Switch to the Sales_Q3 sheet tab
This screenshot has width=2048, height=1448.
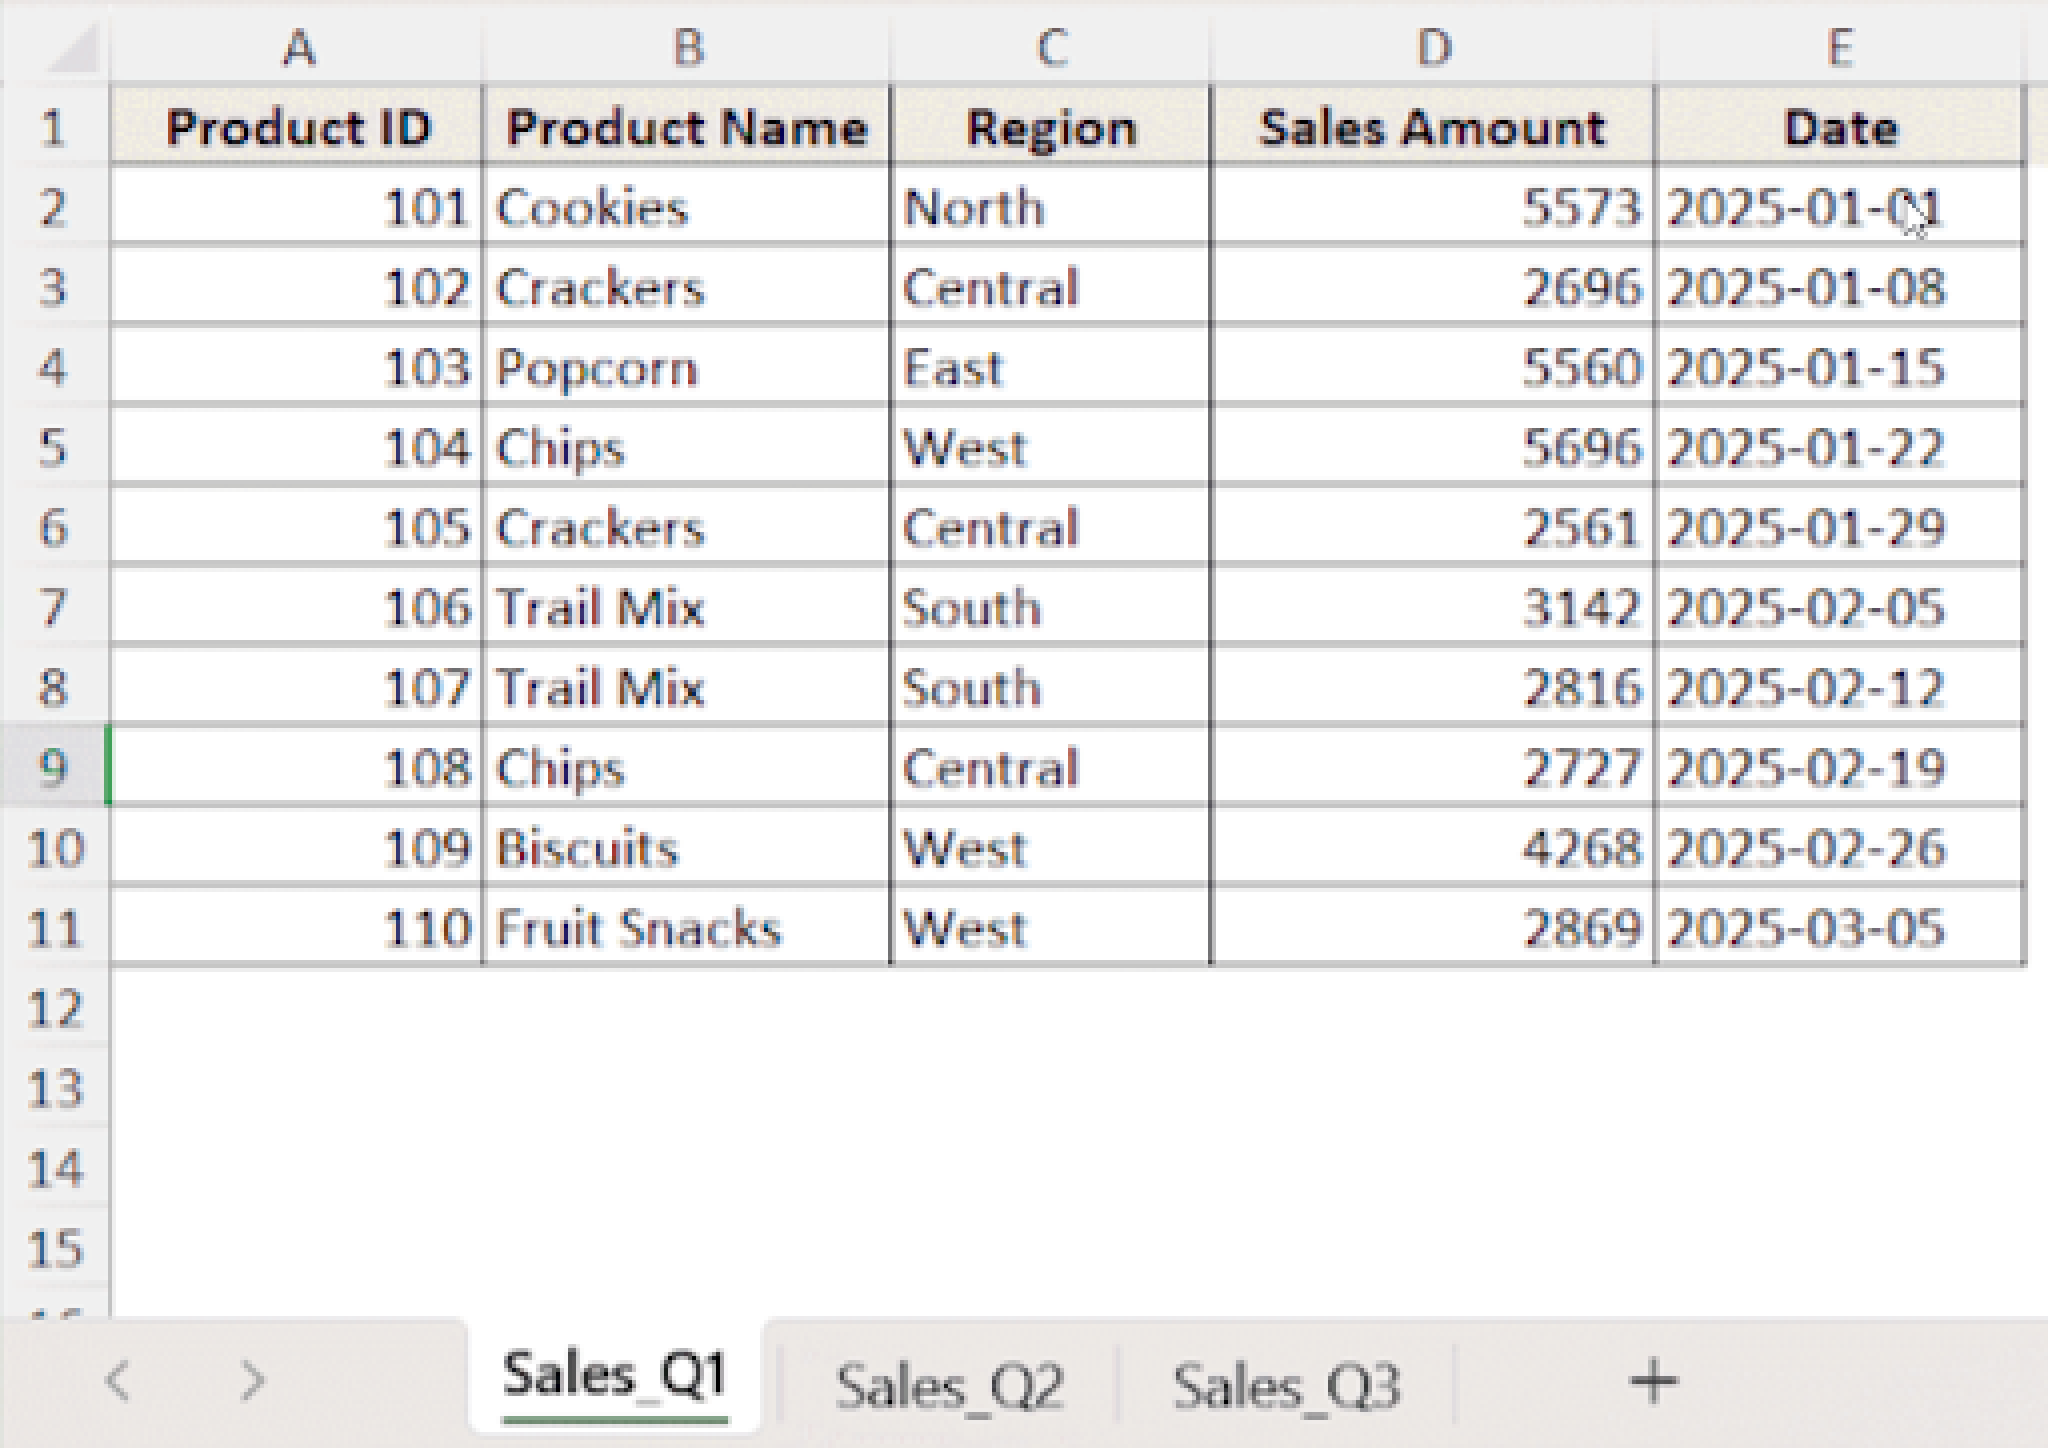click(x=1292, y=1381)
